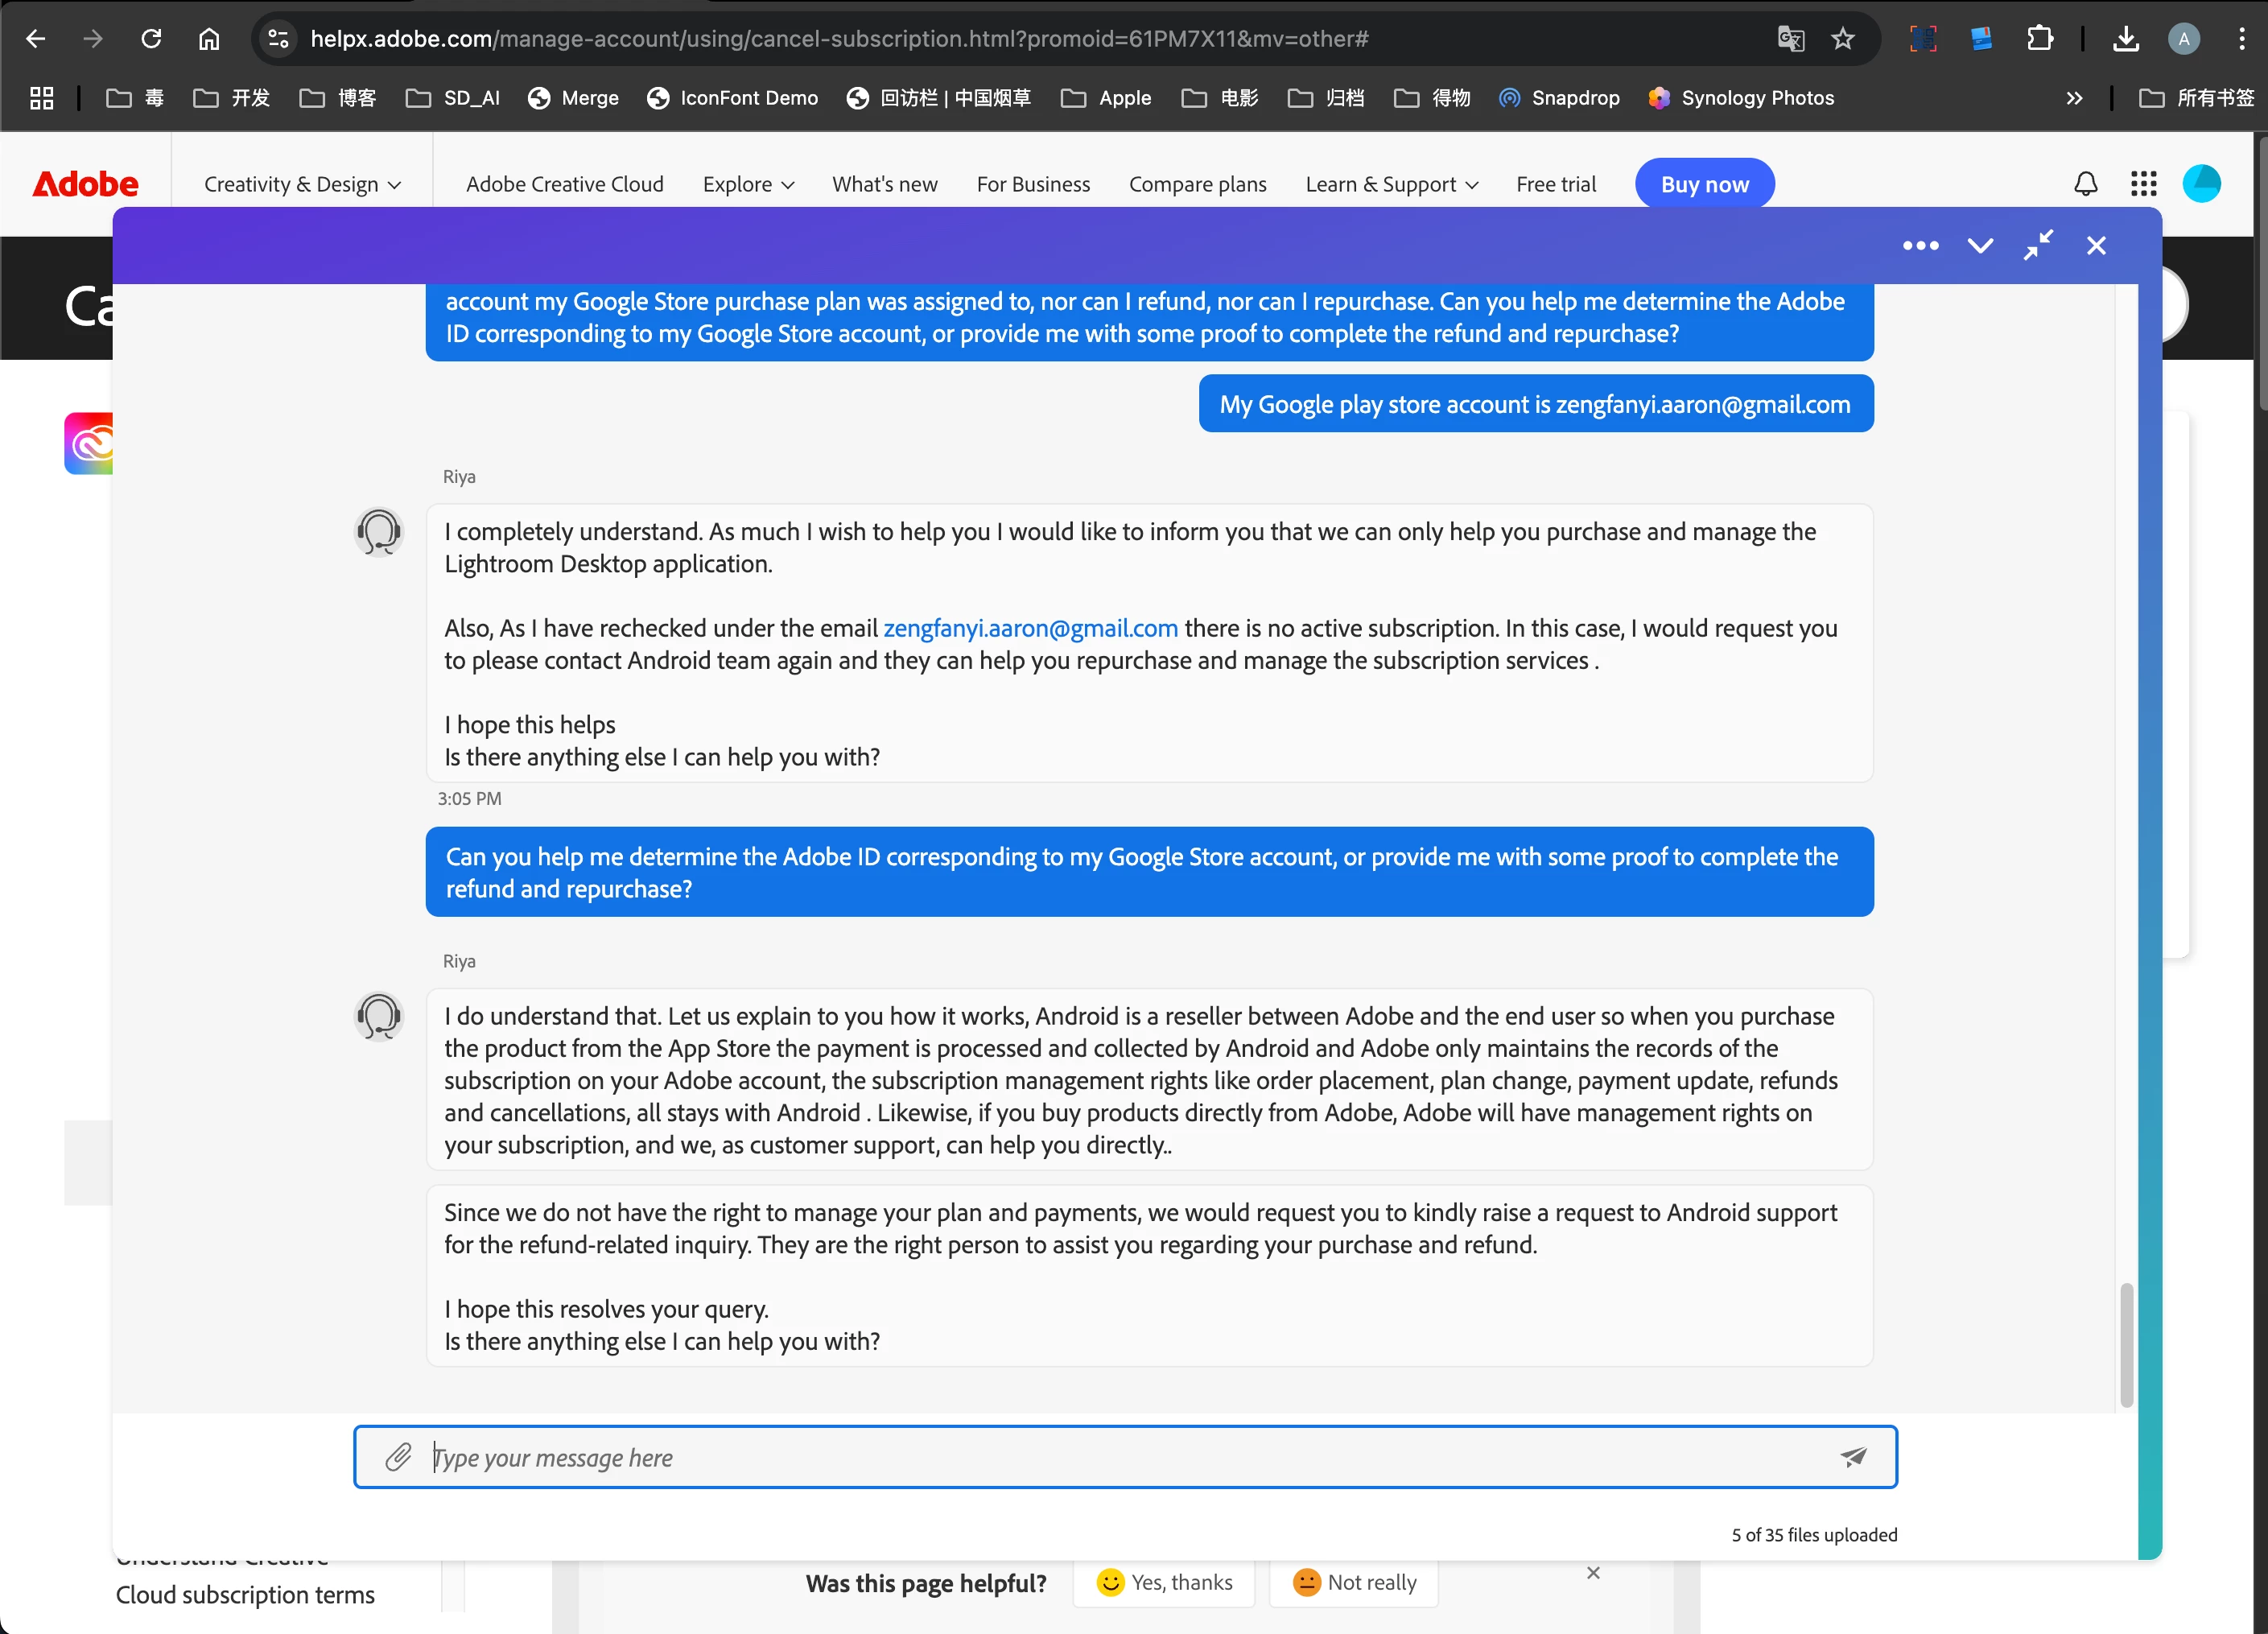This screenshot has width=2268, height=1634.
Task: Open chat options three-dot menu
Action: tap(1920, 246)
